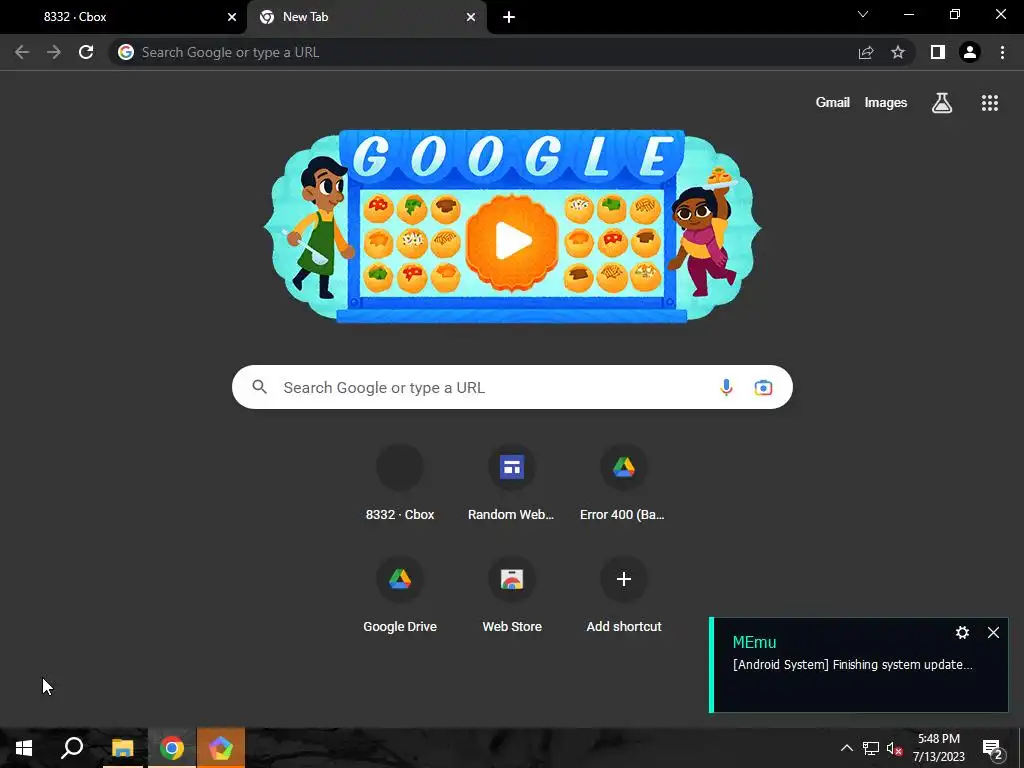The width and height of the screenshot is (1024, 768).
Task: Open network status tray icon
Action: [871, 748]
